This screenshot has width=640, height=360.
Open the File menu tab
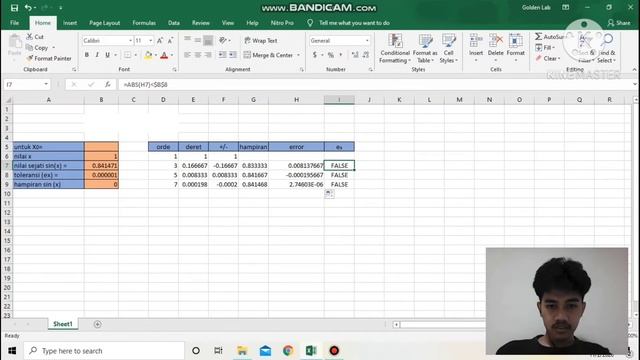(x=14, y=23)
